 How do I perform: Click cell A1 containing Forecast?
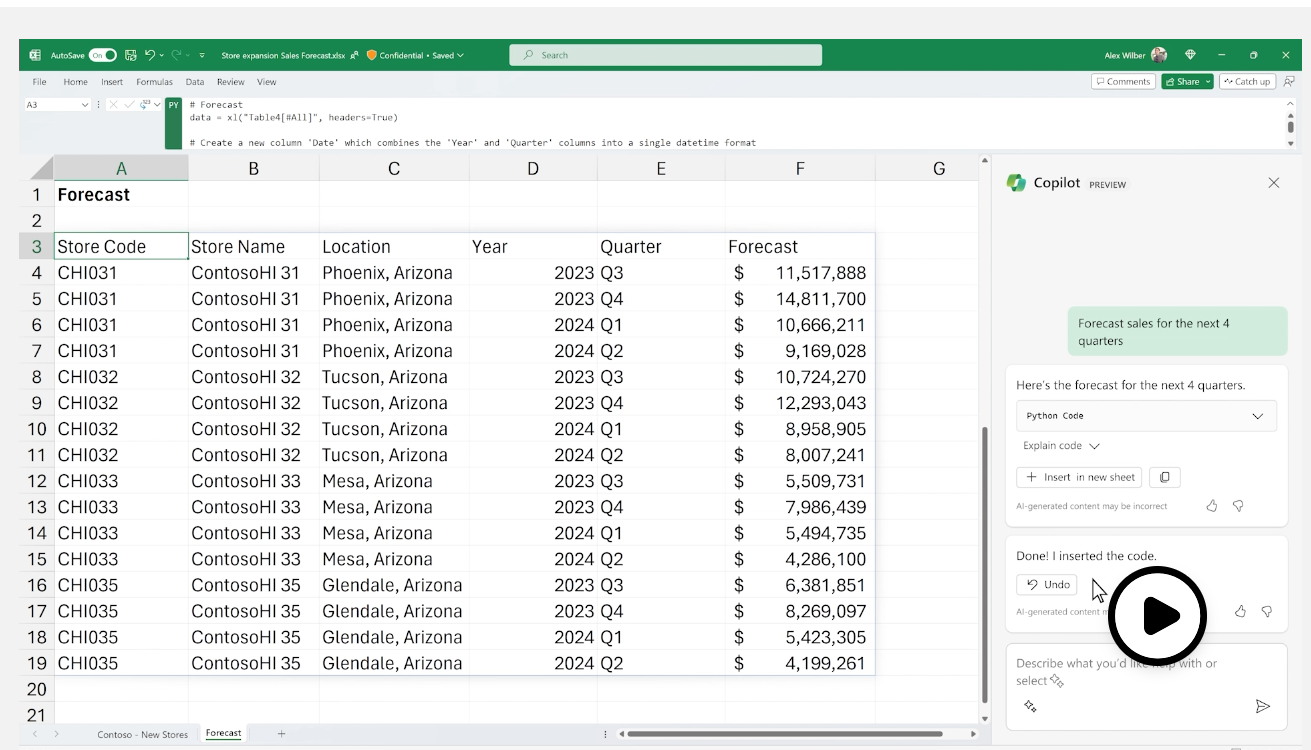121,194
